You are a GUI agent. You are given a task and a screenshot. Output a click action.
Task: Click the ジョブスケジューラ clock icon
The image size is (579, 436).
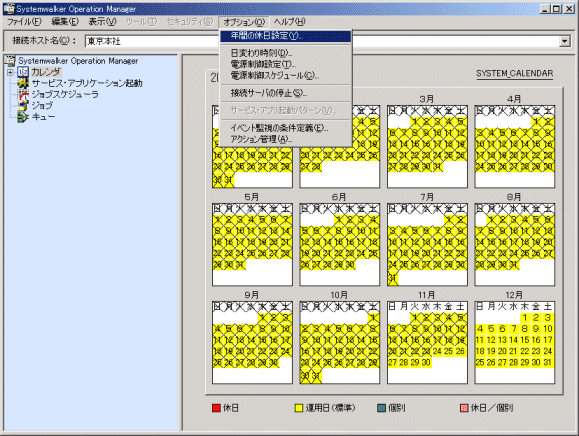pyautogui.click(x=23, y=95)
